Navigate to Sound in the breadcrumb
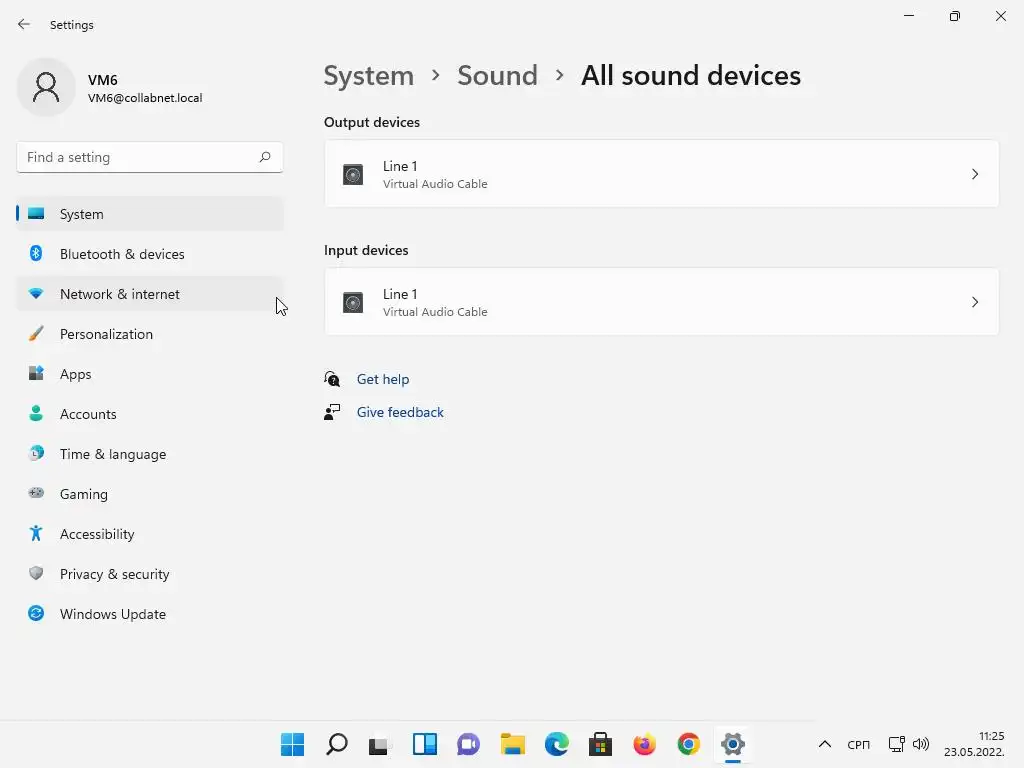This screenshot has height=768, width=1024. point(497,76)
